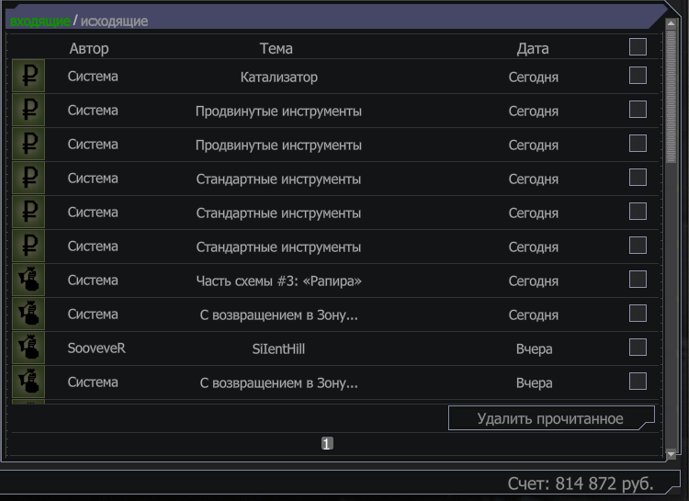Click the scrollbar up arrow

click(671, 24)
